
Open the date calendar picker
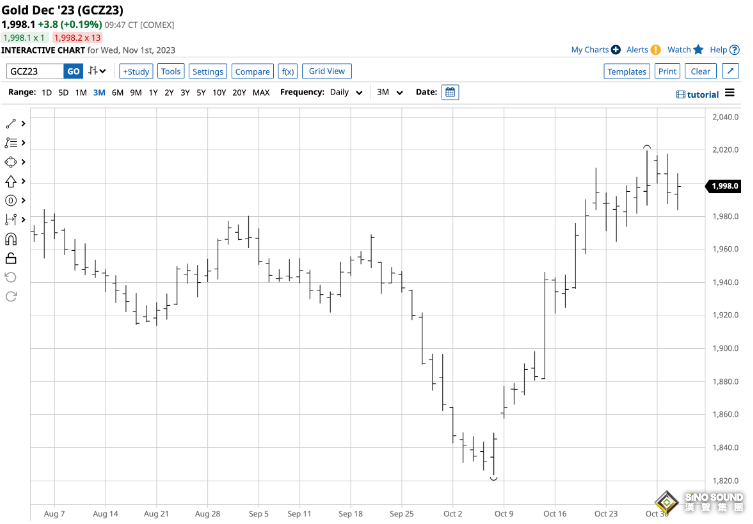click(x=450, y=92)
